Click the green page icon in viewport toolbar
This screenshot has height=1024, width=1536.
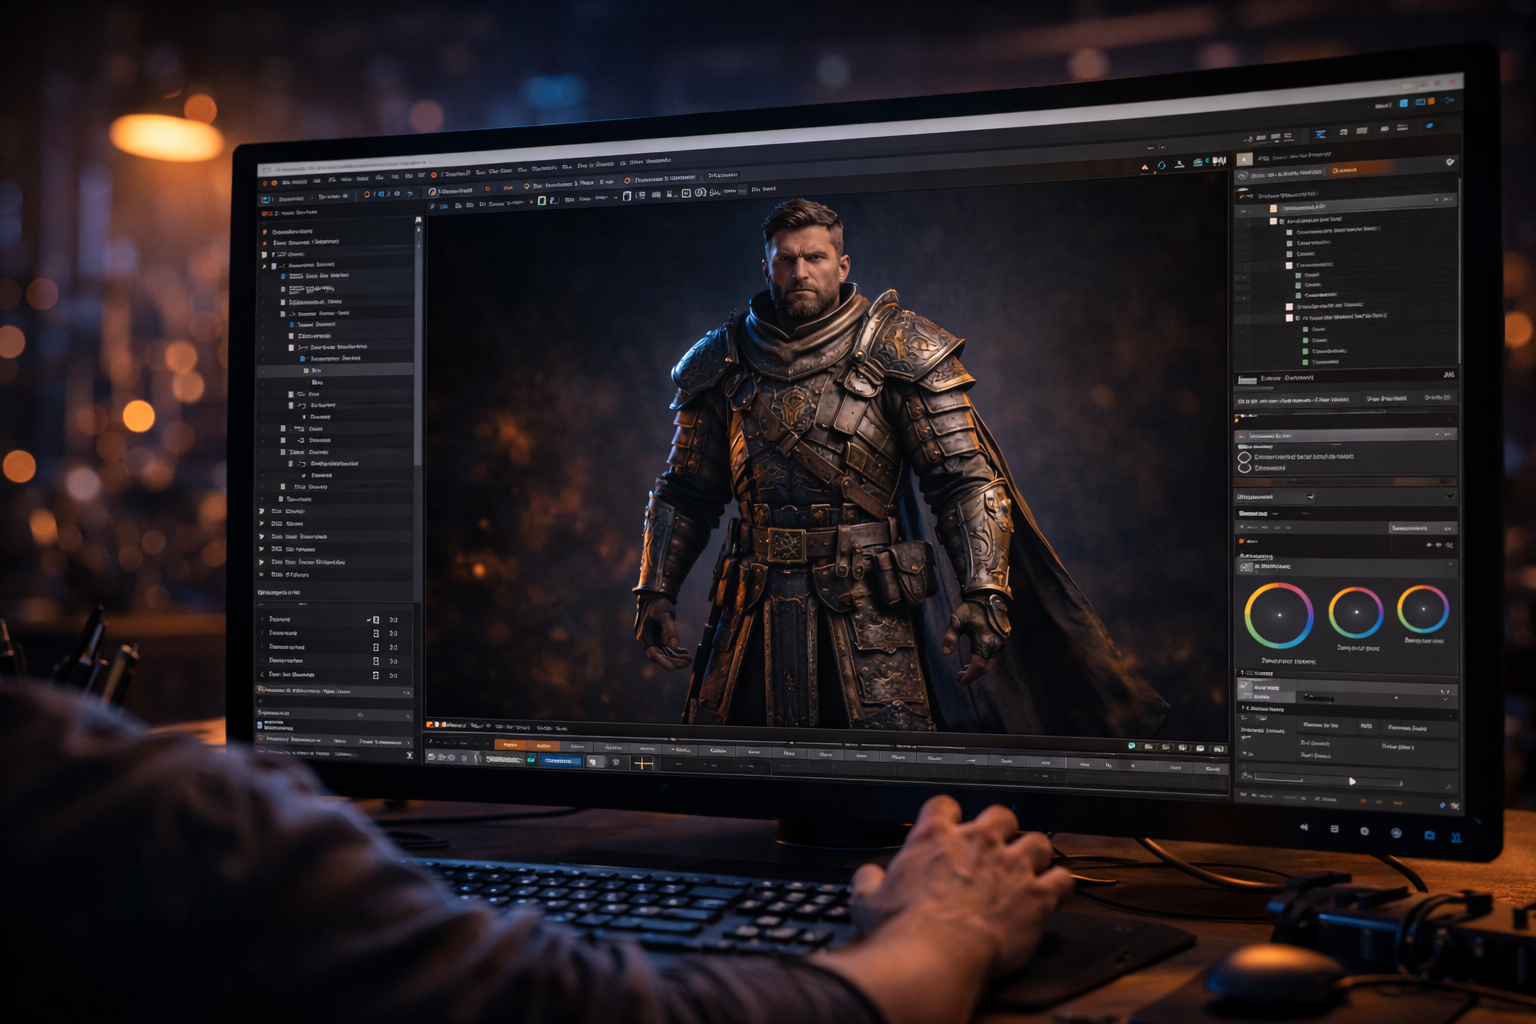coord(542,200)
